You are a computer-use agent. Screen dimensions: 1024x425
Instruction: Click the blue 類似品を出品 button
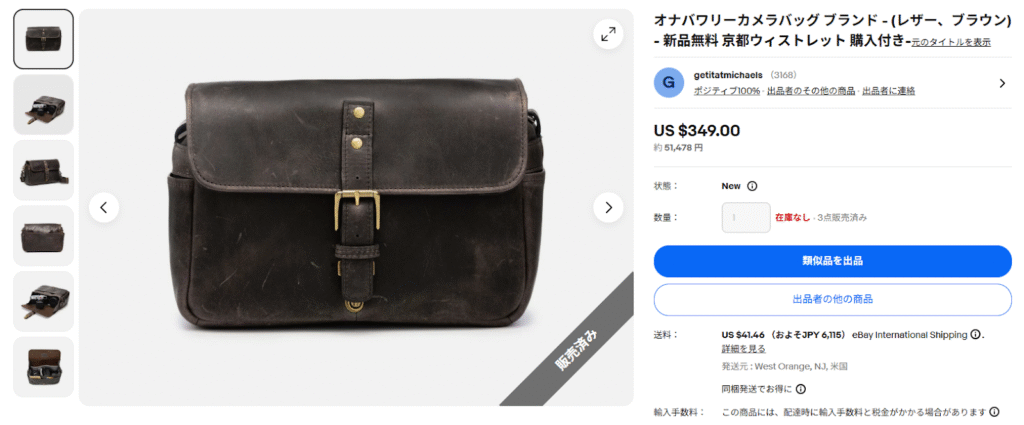tap(833, 261)
